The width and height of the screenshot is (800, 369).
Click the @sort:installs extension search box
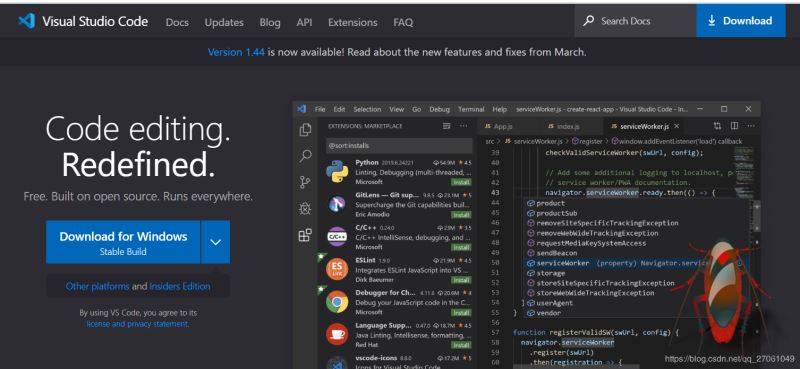click(x=399, y=145)
